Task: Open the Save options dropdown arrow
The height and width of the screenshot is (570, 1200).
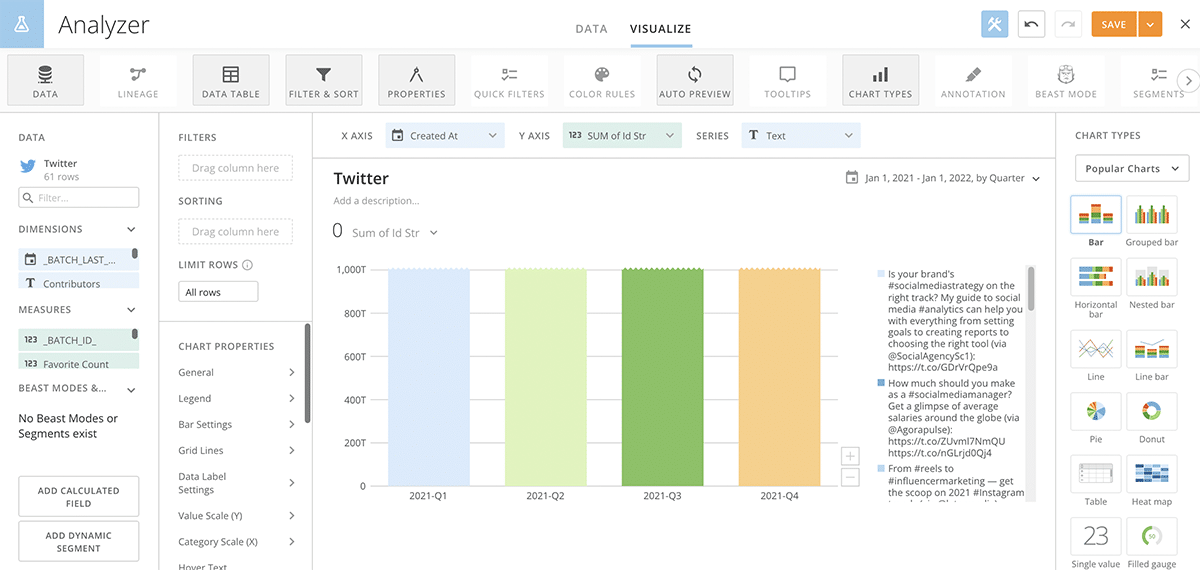Action: tap(1150, 24)
